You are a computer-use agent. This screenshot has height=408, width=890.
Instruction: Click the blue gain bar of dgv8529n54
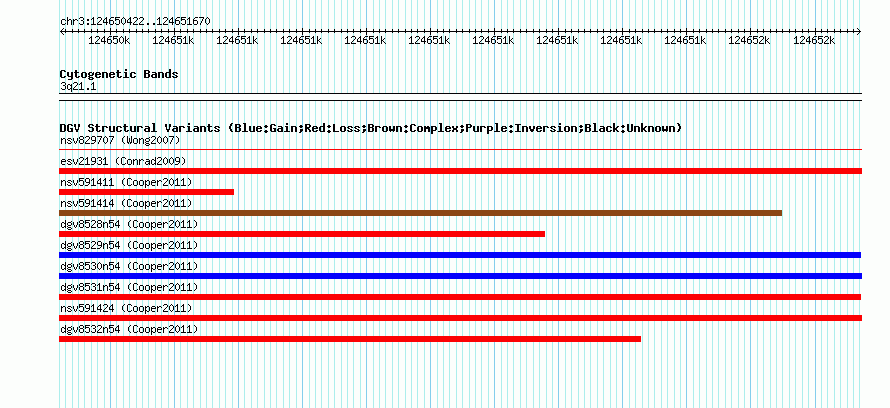(460, 255)
